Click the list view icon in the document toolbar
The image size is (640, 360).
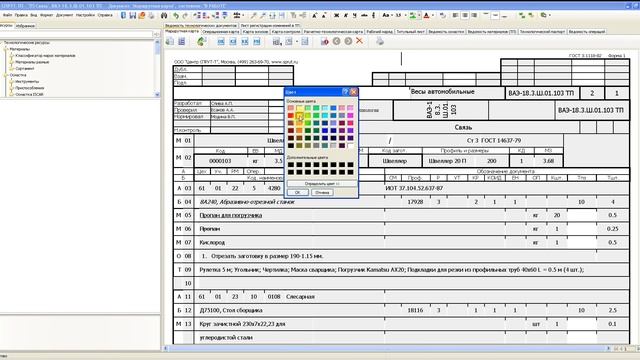(182, 41)
